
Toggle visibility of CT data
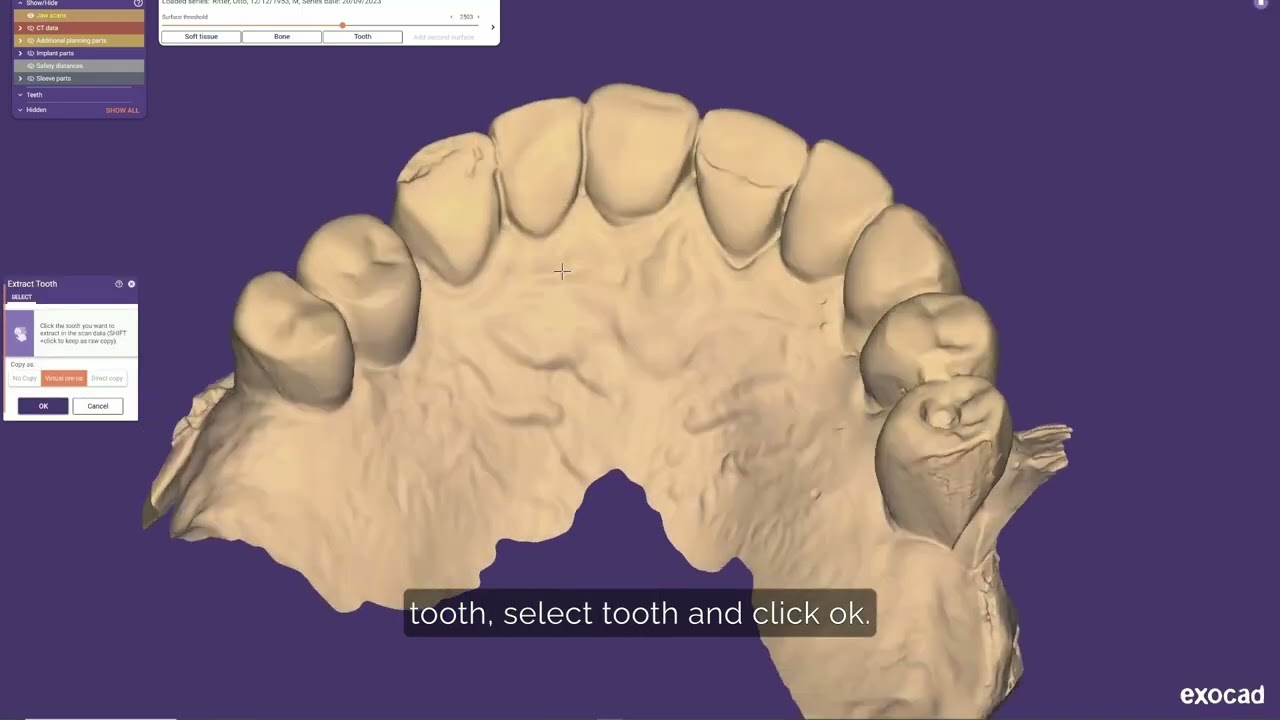tap(31, 28)
